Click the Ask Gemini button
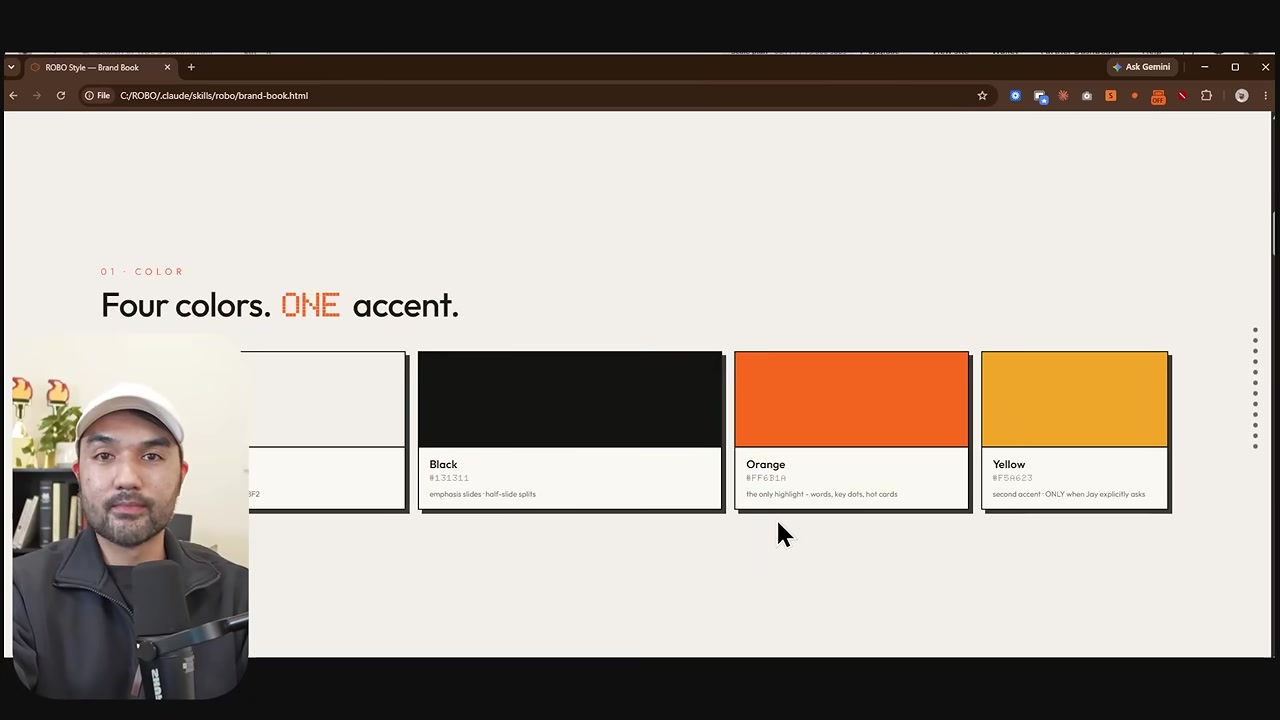Viewport: 1280px width, 720px height. point(1141,67)
